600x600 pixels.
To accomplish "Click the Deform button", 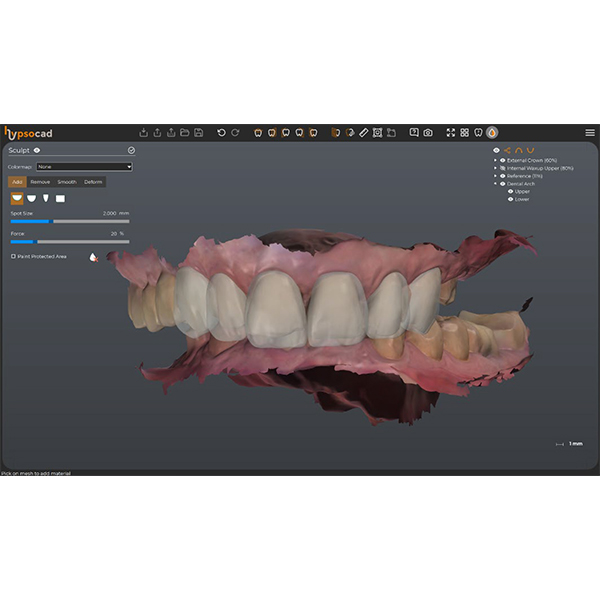I will tap(93, 182).
